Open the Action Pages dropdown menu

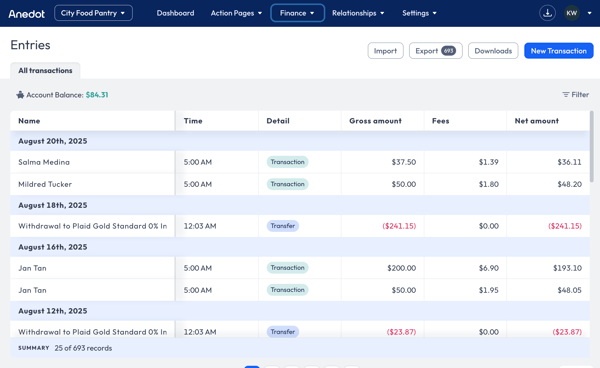(236, 13)
